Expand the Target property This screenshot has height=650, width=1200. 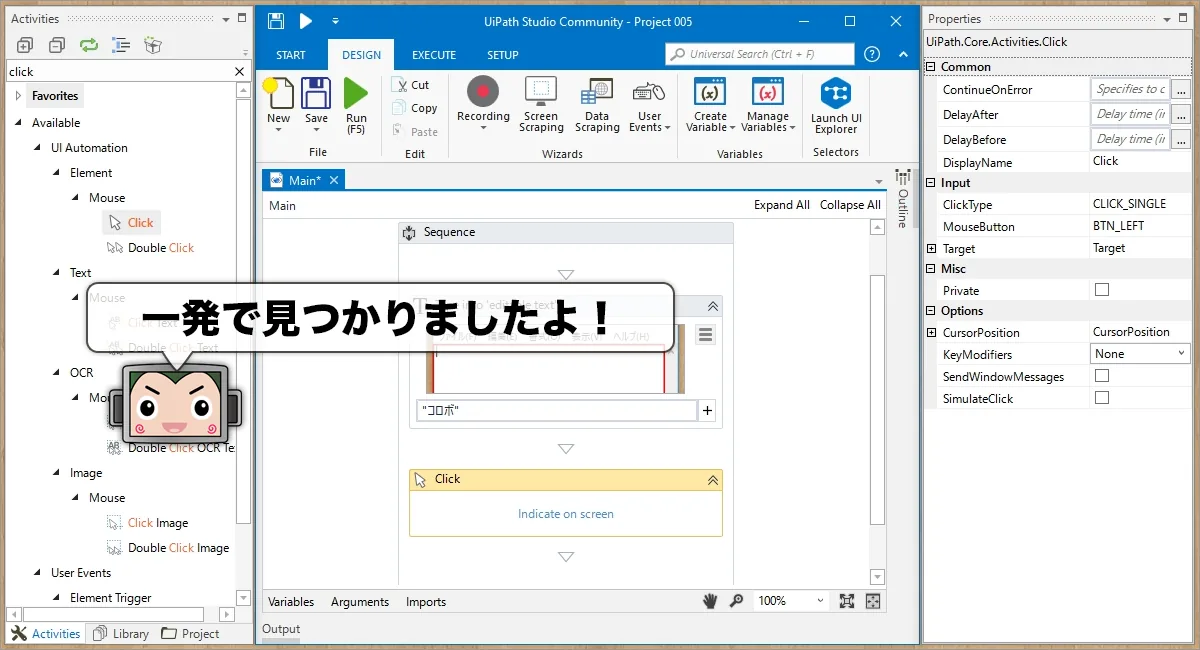coord(932,248)
